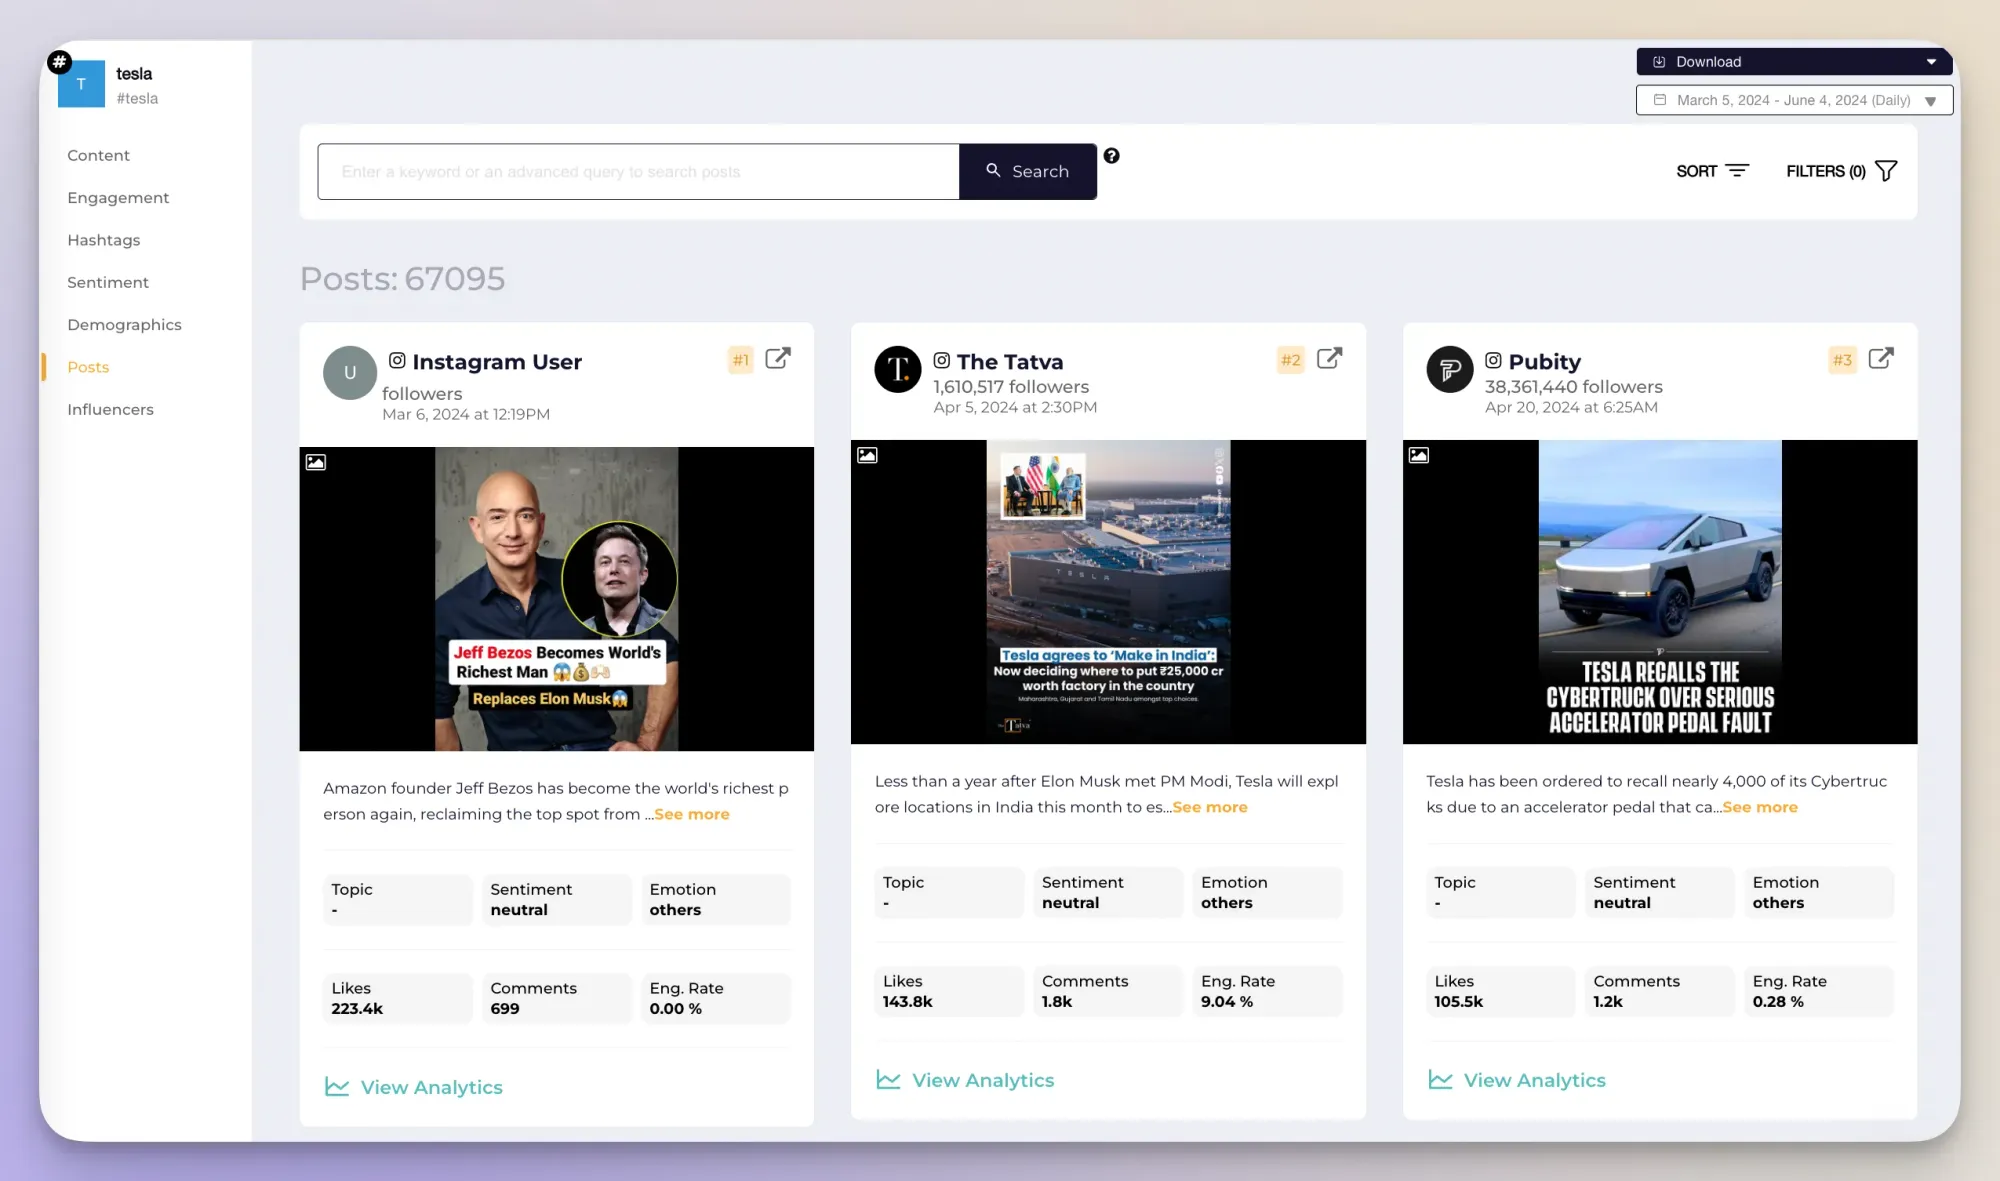The image size is (2000, 1181).
Task: Click Eng. Rate 0.00 % value
Action: 676,1008
